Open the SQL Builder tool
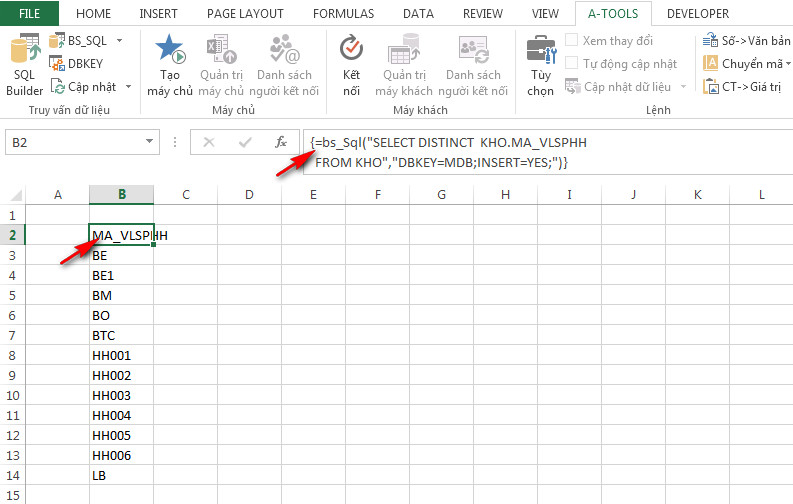793x504 pixels. point(24,66)
